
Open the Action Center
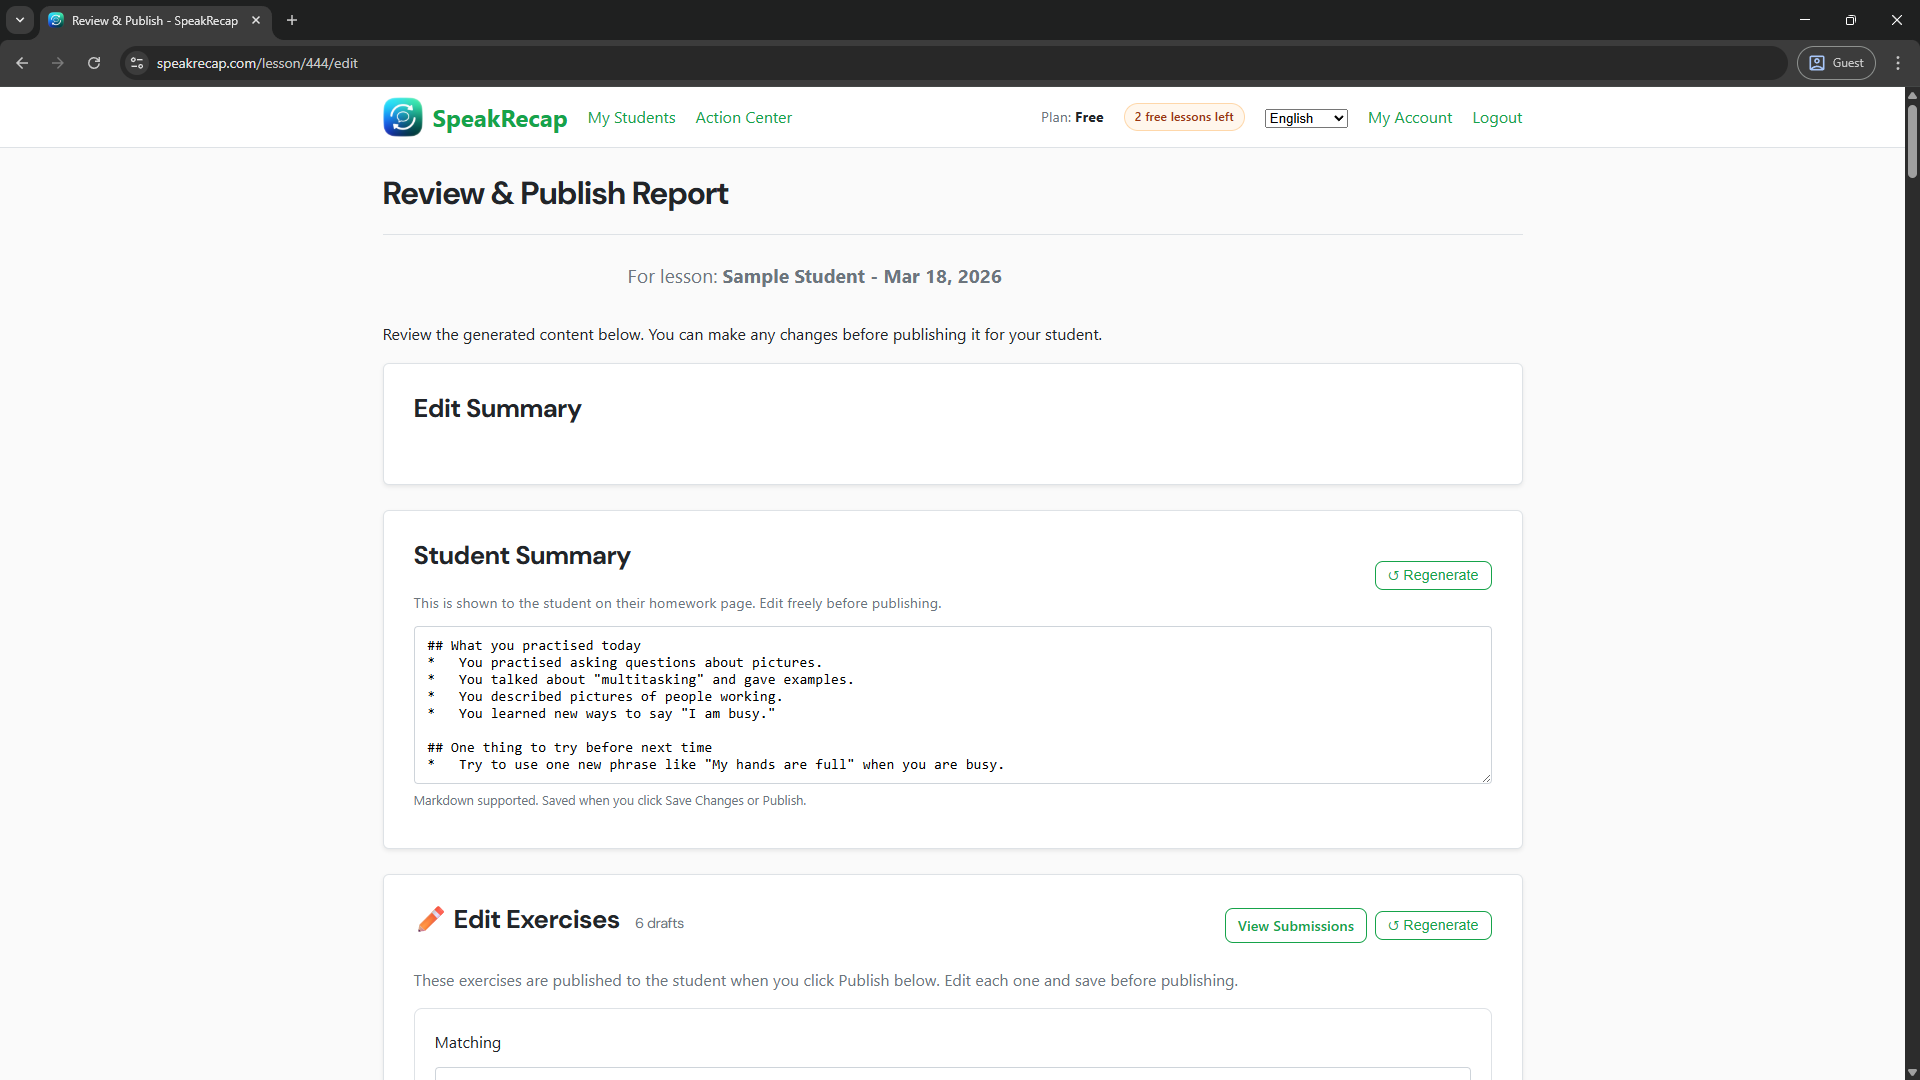pos(743,118)
